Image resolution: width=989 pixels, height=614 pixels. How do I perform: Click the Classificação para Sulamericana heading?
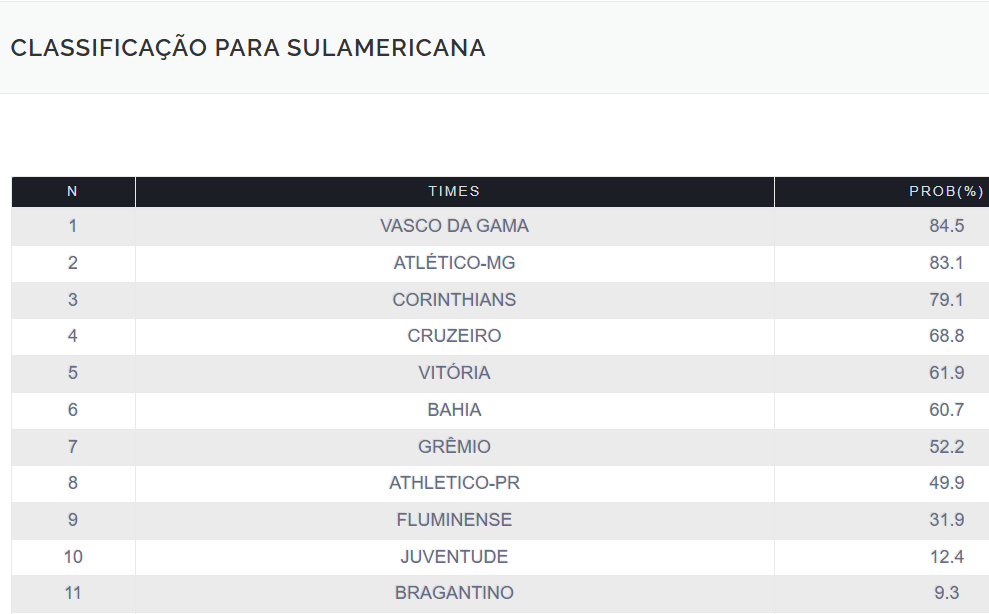[x=248, y=48]
